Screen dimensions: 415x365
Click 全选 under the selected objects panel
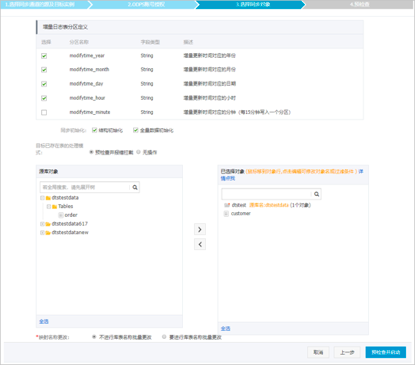(225, 329)
